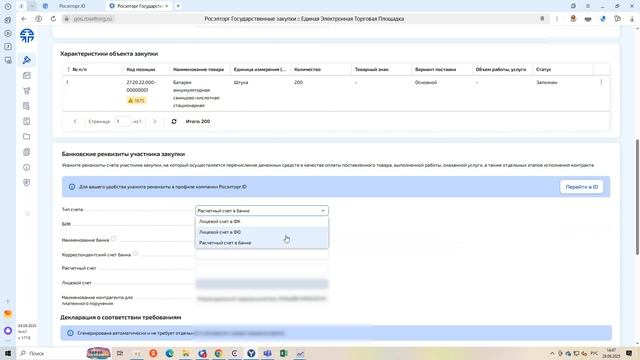Image resolution: width=640 pixels, height=360 pixels.
Task: Sort by the Код позиции column header
Action: (x=141, y=69)
